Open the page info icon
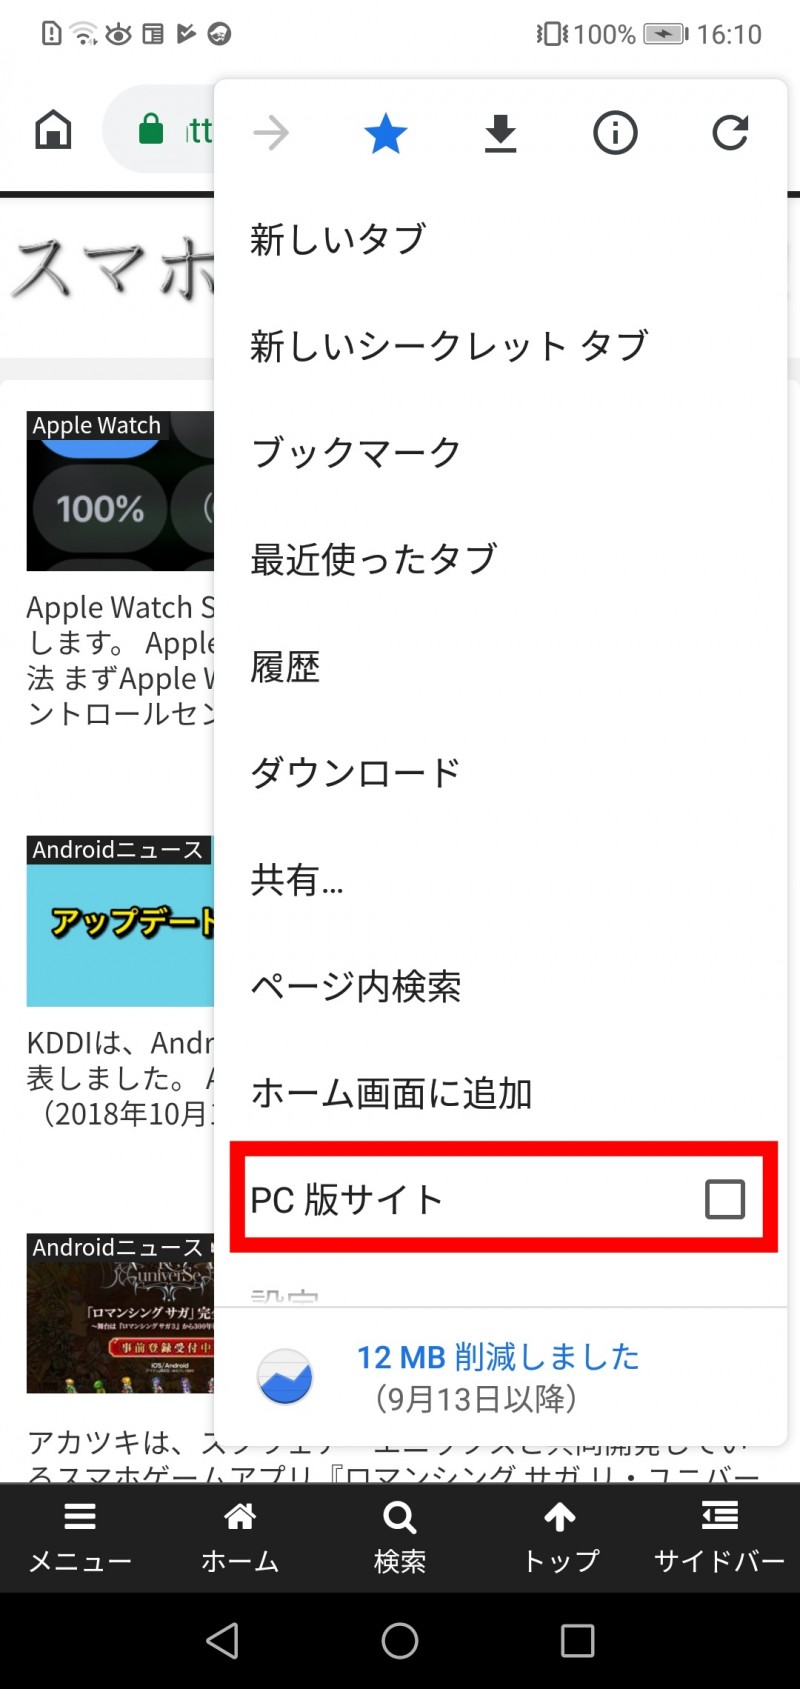Image resolution: width=800 pixels, height=1689 pixels. coord(615,133)
